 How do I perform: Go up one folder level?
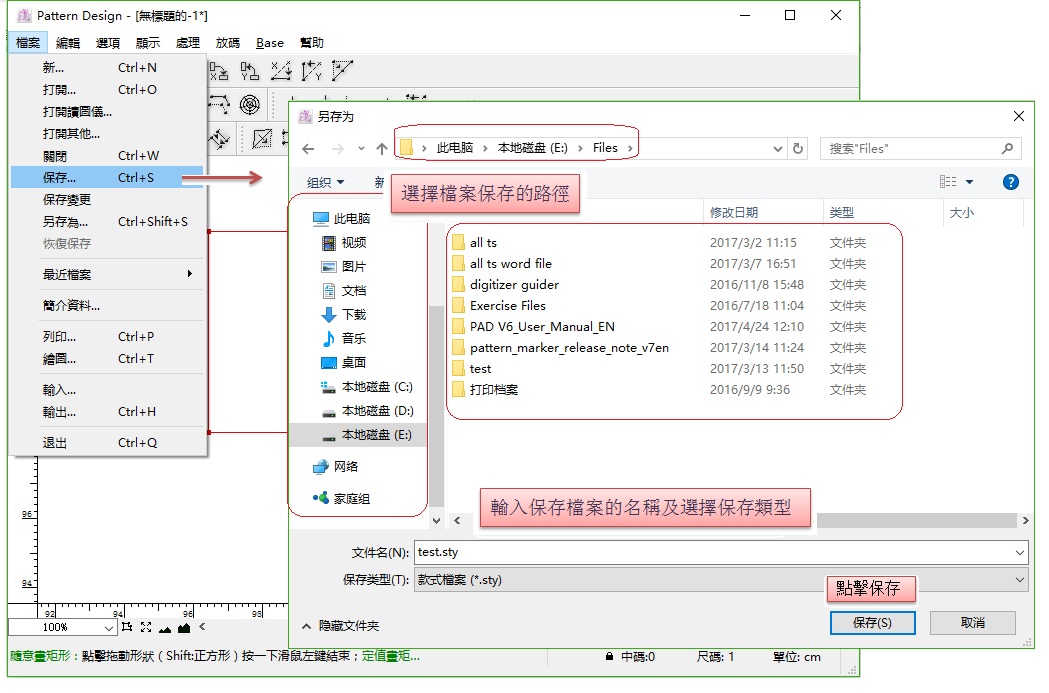(x=381, y=149)
